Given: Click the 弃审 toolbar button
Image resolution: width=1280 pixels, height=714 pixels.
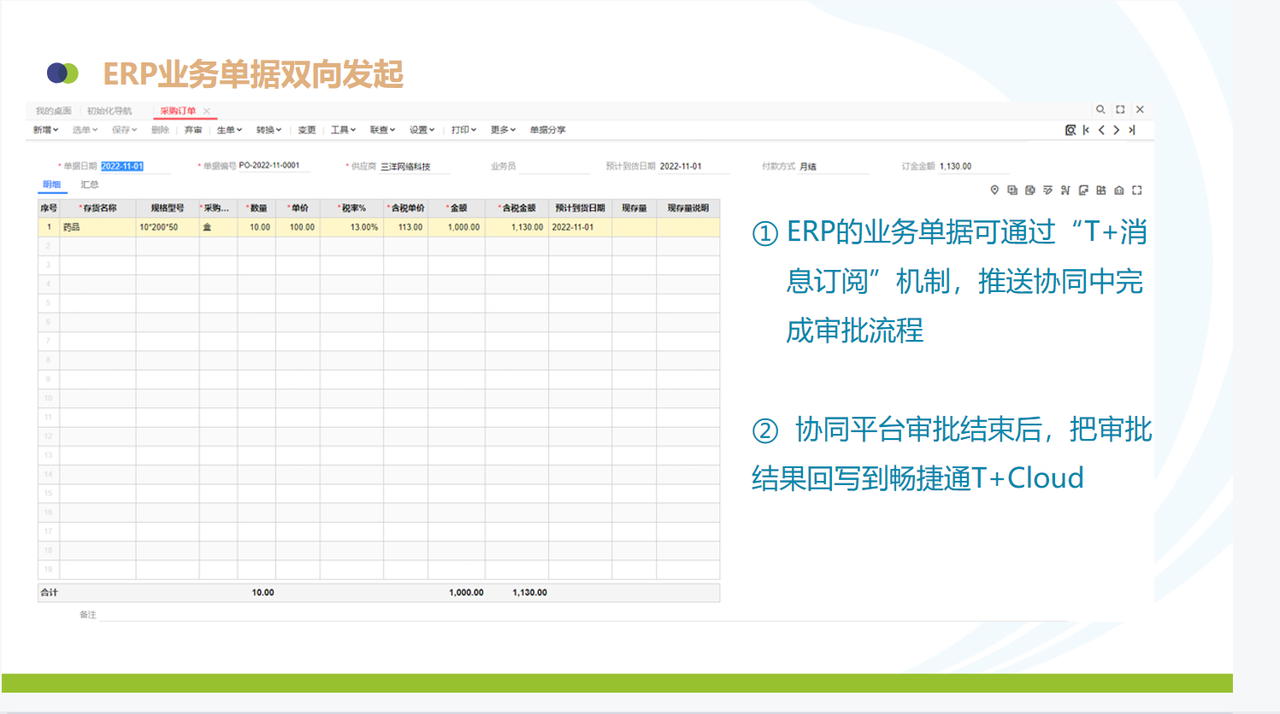Looking at the screenshot, I should [x=193, y=130].
